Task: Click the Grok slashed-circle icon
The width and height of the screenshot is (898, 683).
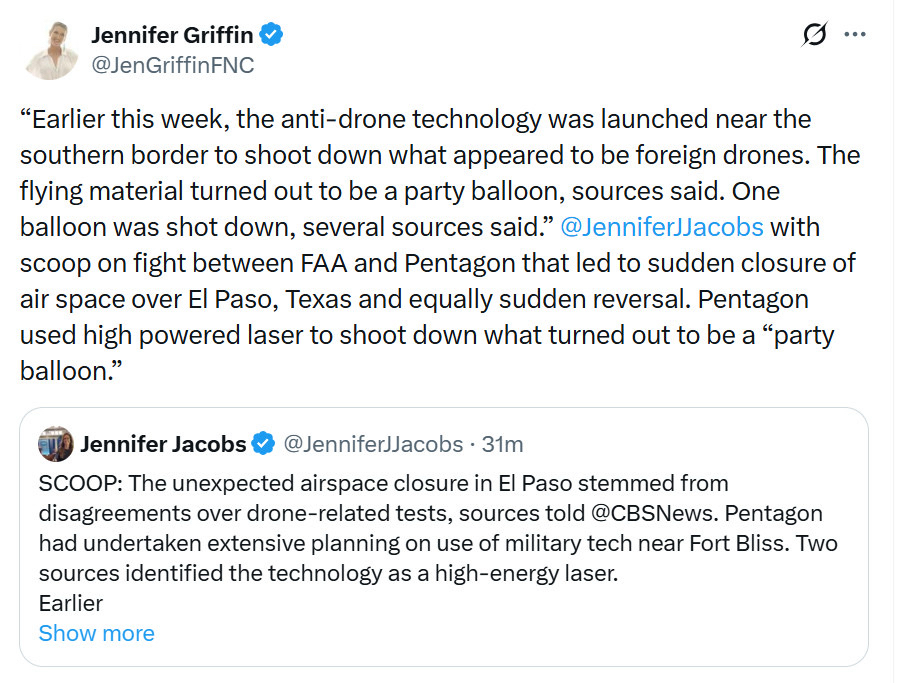Action: tap(815, 35)
